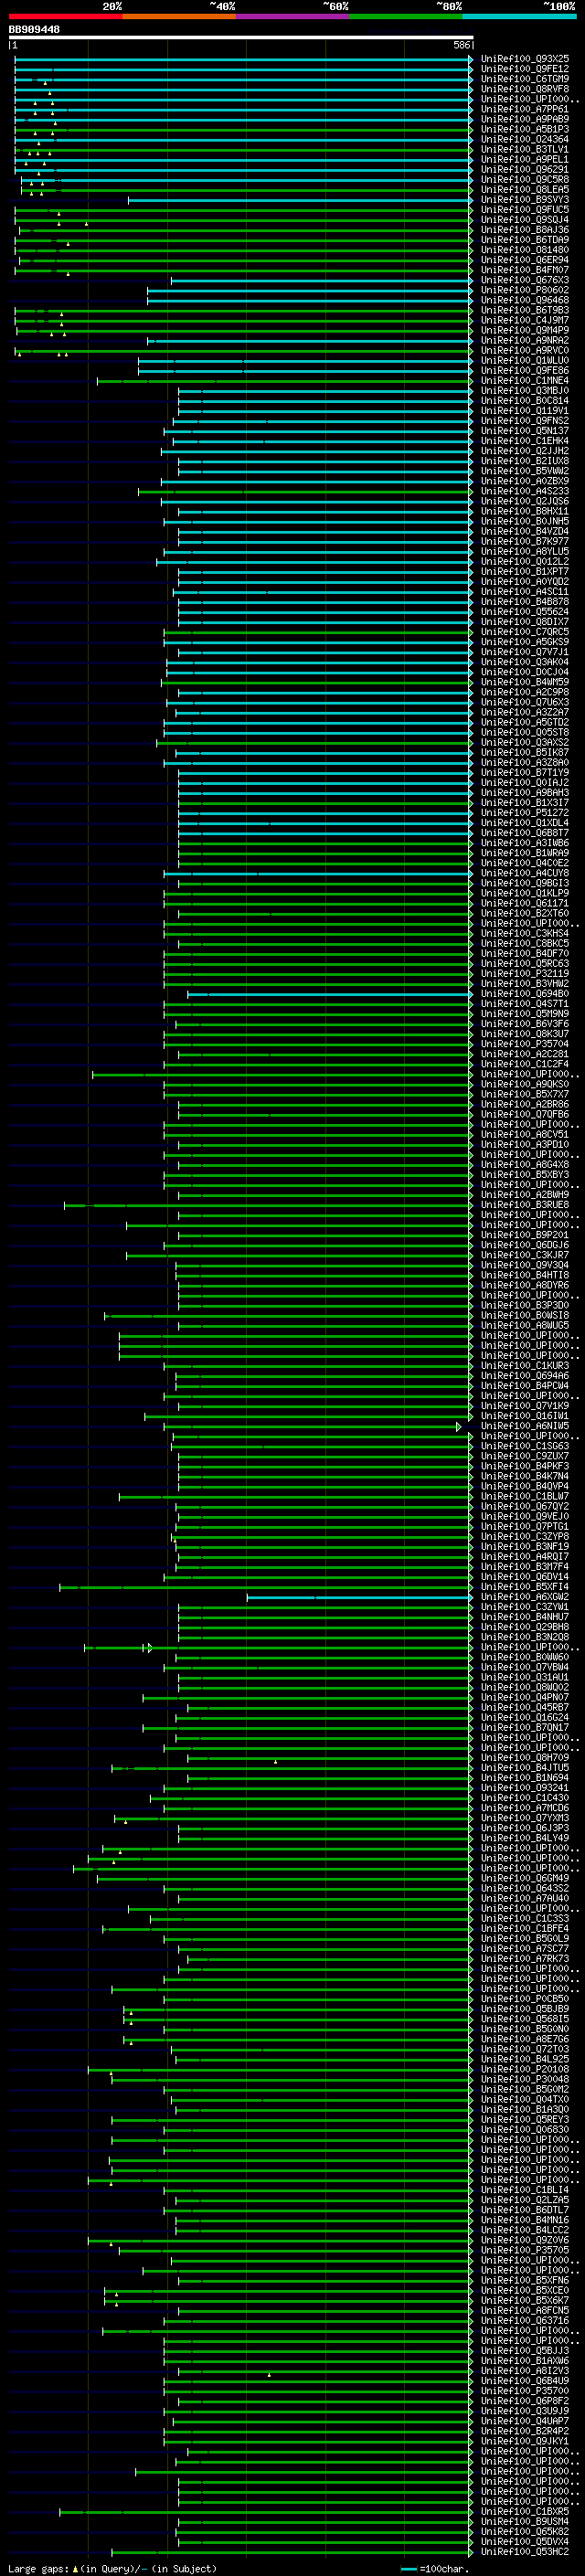
Task: Click the cyan ~100% identity legend color
Action: click(519, 16)
